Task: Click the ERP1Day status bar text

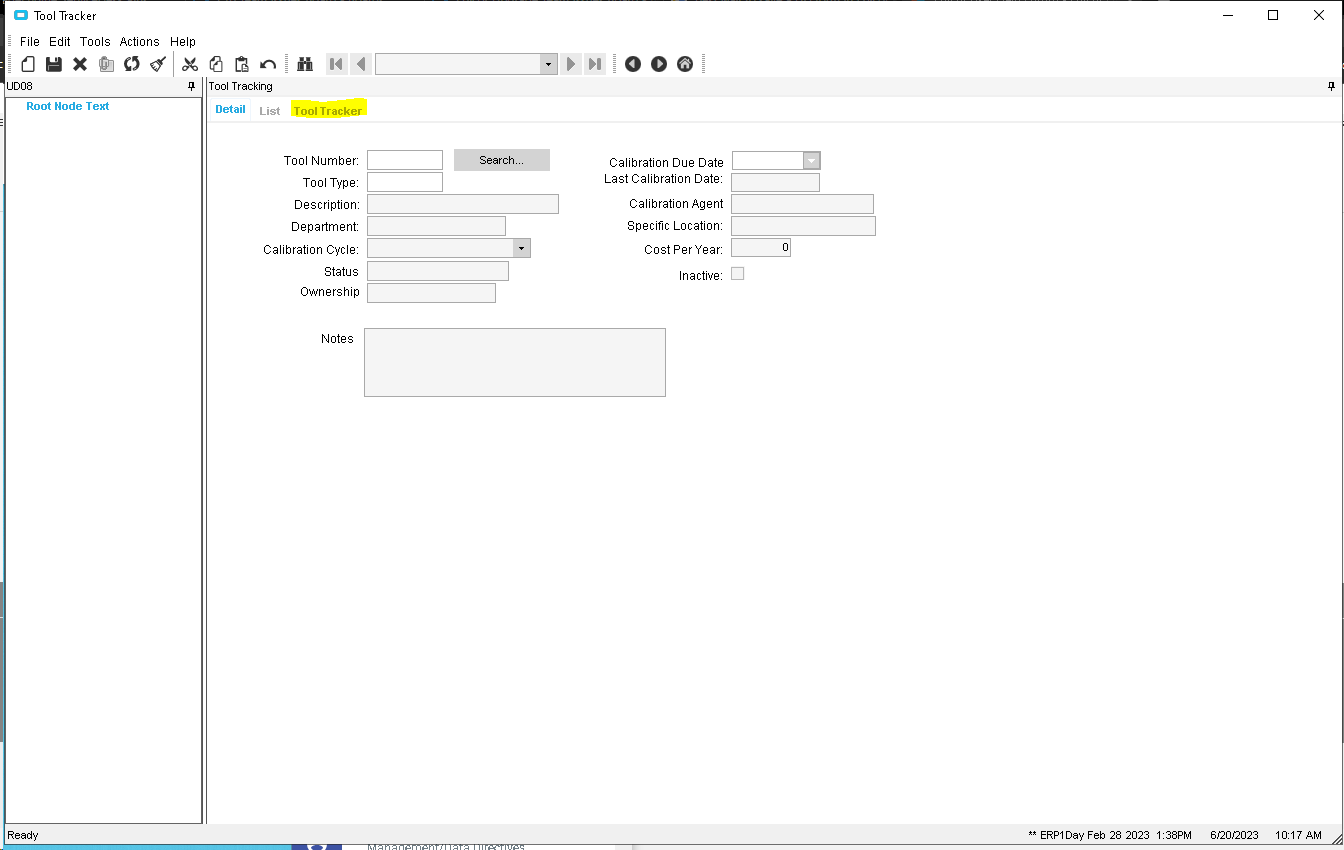Action: [1110, 835]
